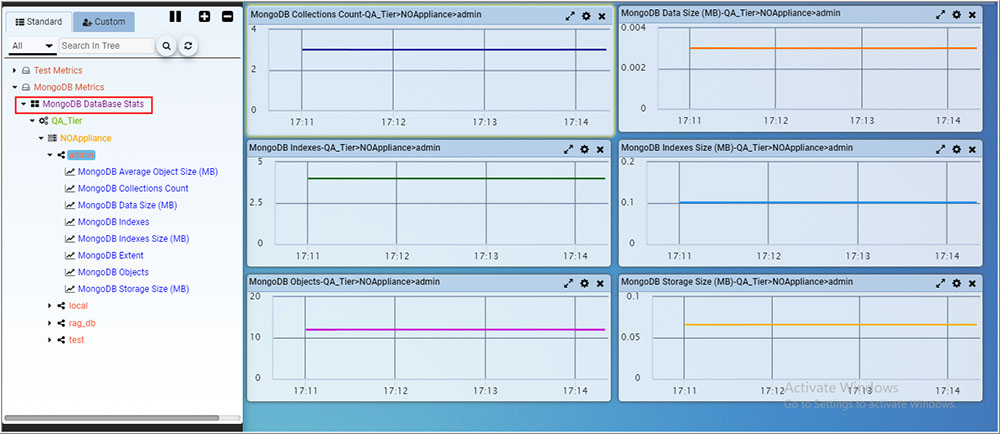Click the minus icon in the tree header
The width and height of the screenshot is (1000, 434).
(x=227, y=17)
